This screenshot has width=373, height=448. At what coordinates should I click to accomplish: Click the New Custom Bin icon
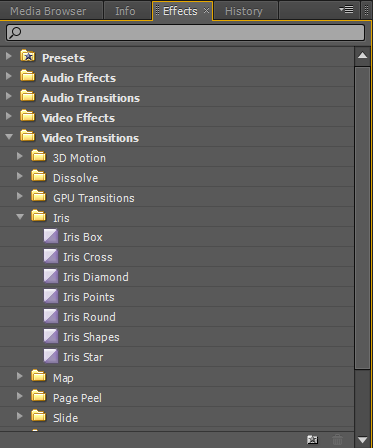(x=312, y=440)
